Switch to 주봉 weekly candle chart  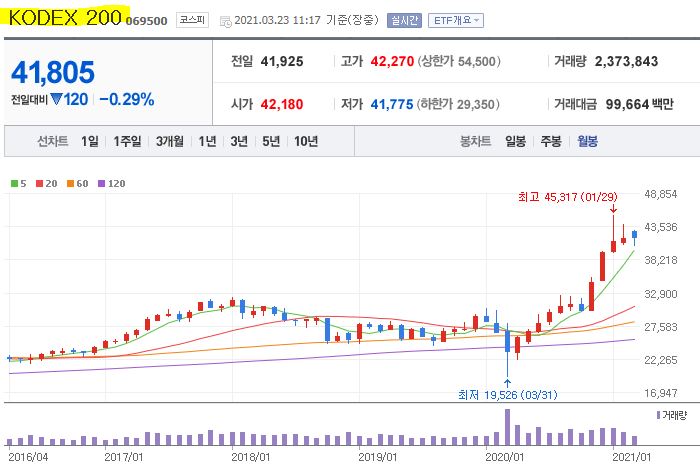tap(551, 142)
